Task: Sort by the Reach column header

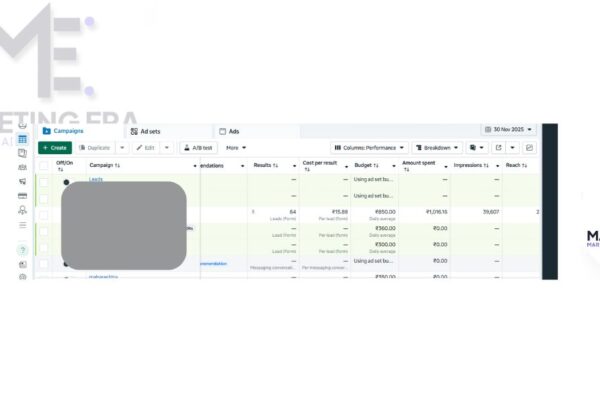Action: pyautogui.click(x=516, y=165)
